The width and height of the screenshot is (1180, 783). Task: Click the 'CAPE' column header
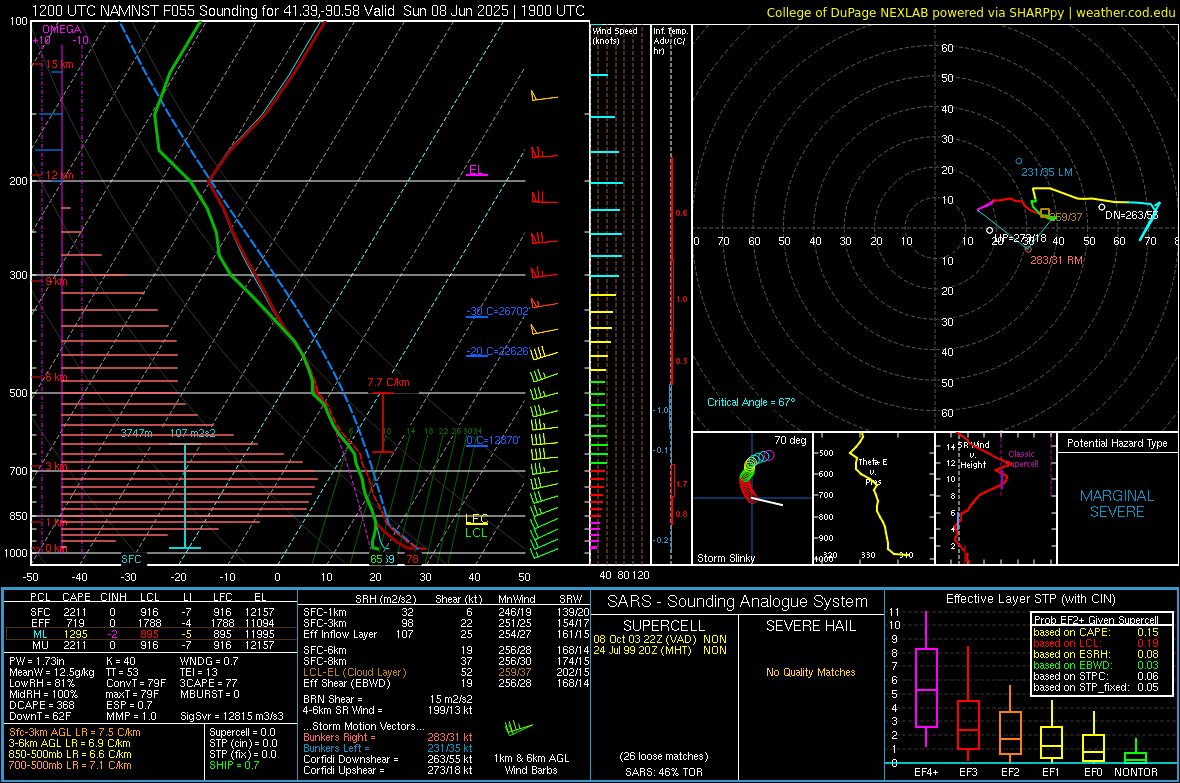(76, 598)
